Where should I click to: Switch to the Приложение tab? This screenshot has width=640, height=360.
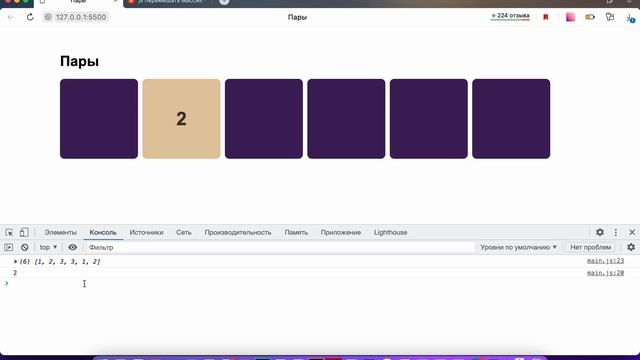340,232
